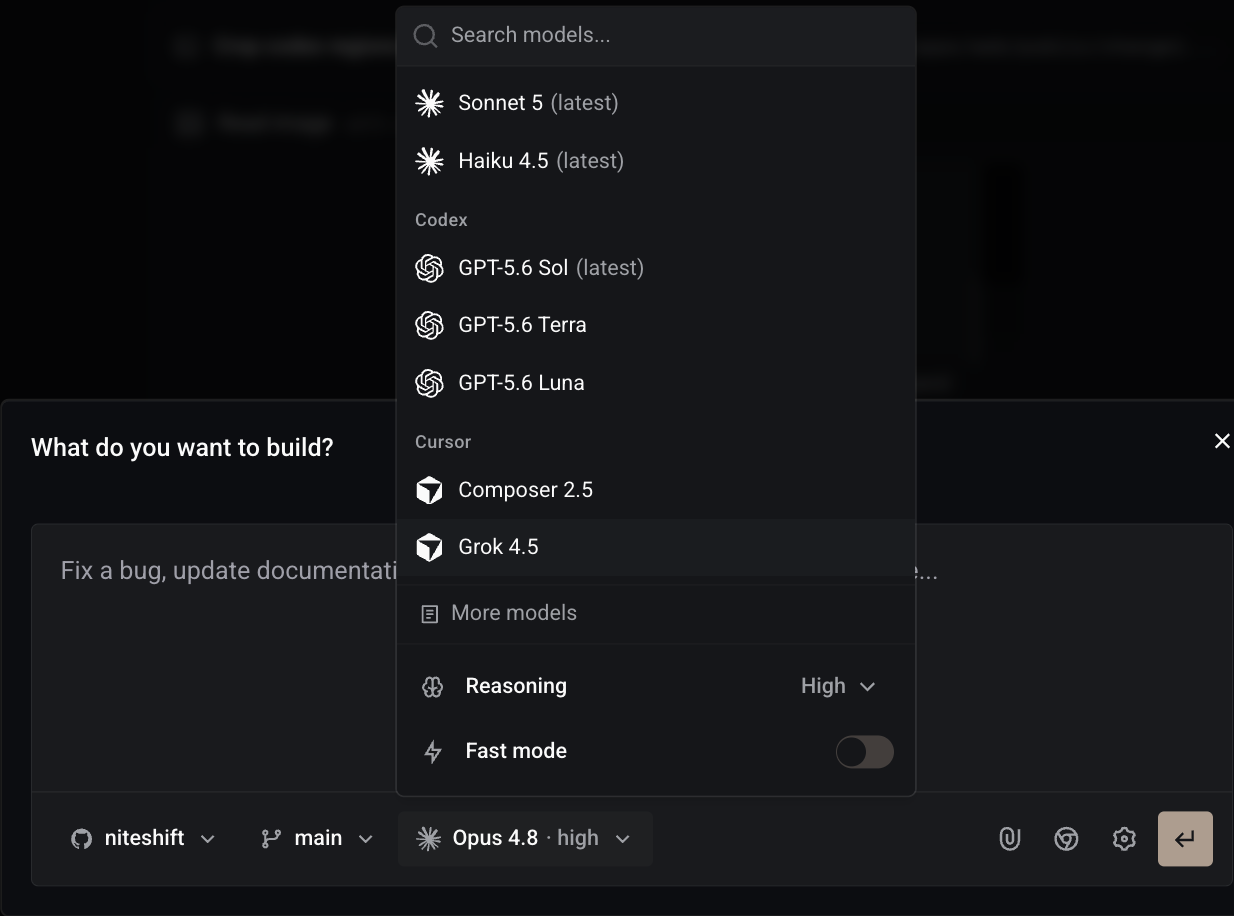
Task: Click the search magnifier icon
Action: point(425,36)
